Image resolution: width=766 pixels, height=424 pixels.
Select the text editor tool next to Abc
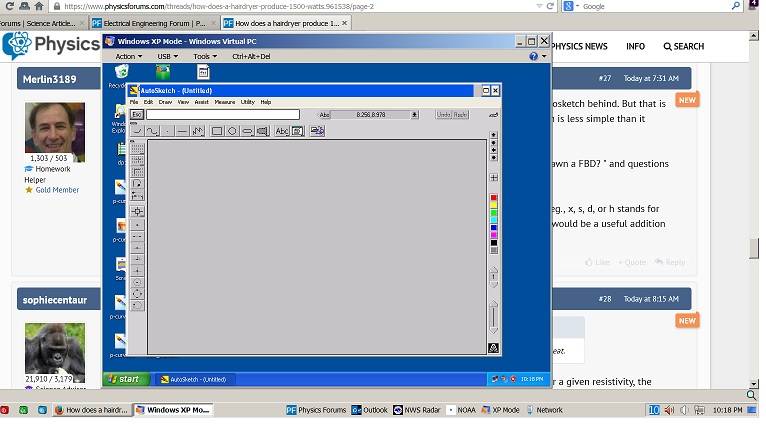298,131
